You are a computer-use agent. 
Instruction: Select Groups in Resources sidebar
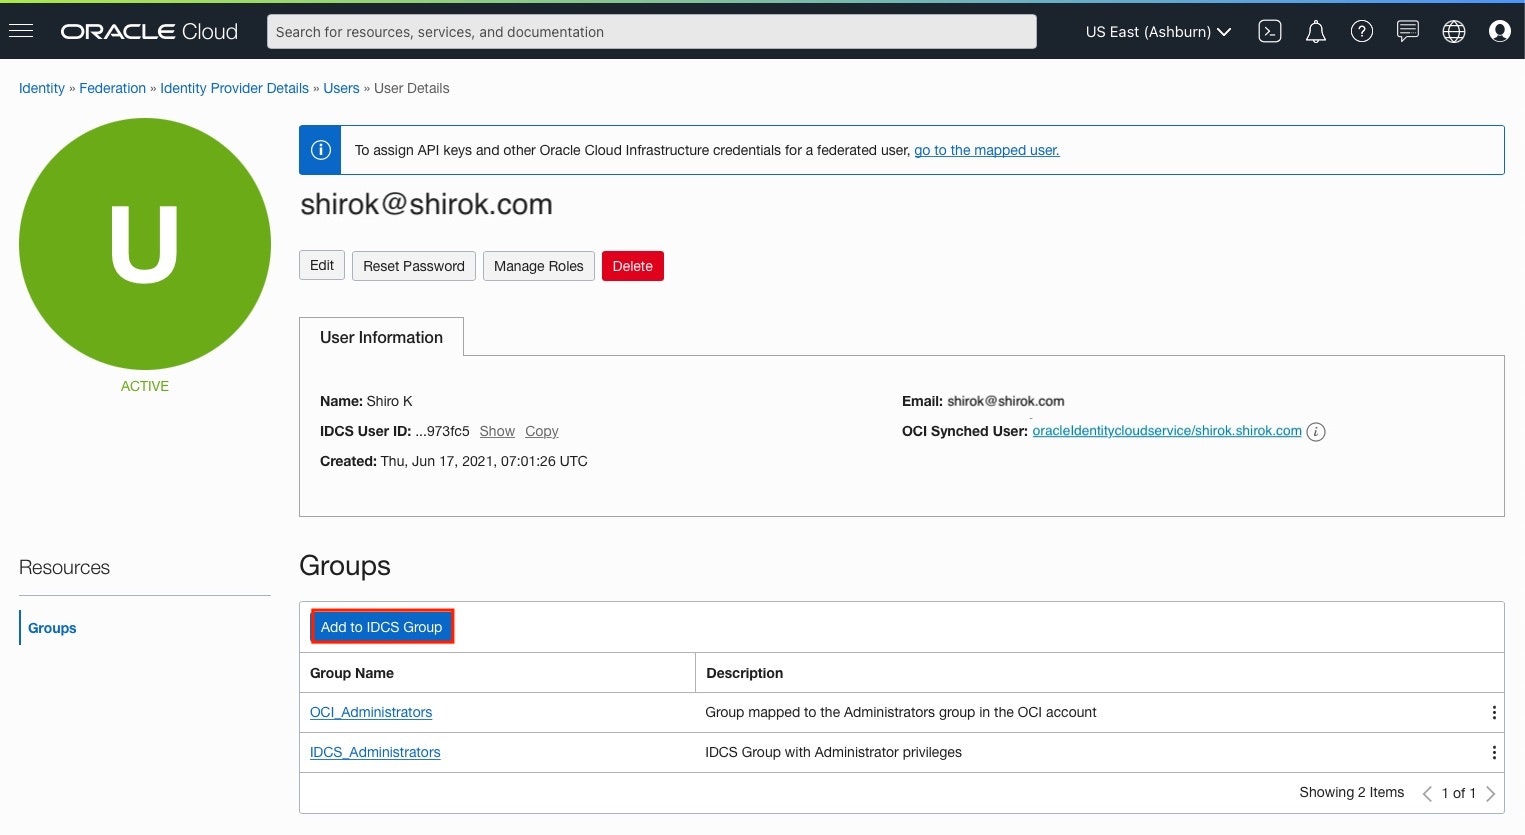click(52, 628)
